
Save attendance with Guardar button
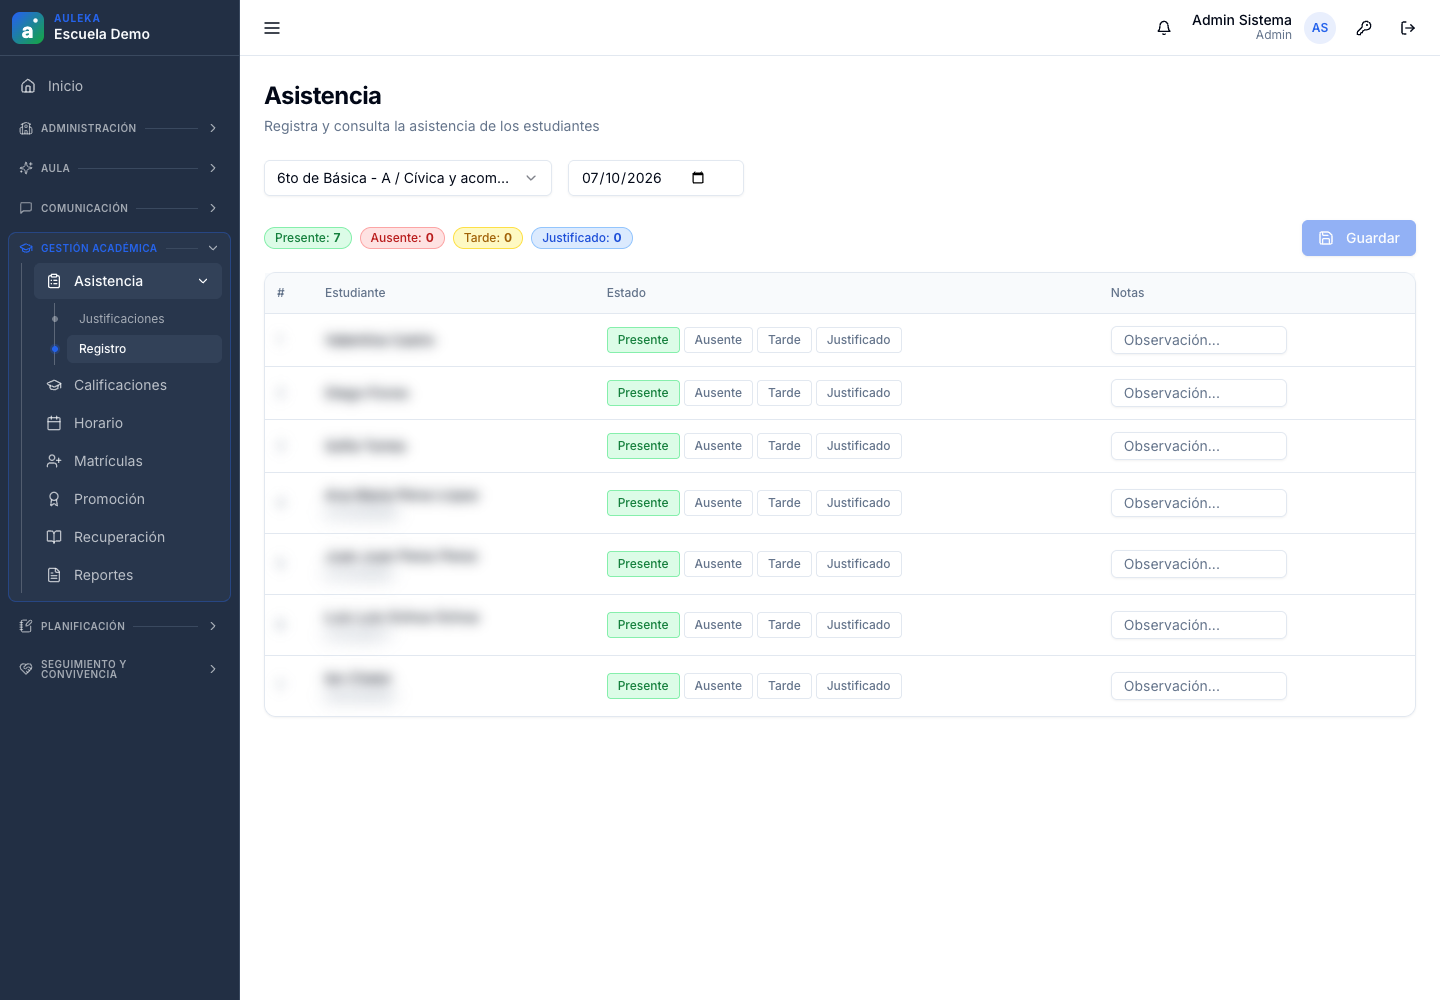point(1359,238)
